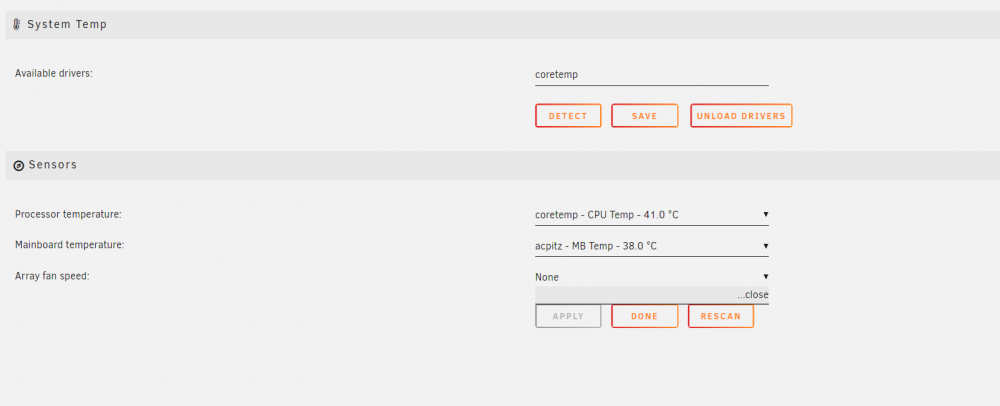This screenshot has width=1000, height=406.
Task: Click the ...close link
Action: [x=753, y=295]
